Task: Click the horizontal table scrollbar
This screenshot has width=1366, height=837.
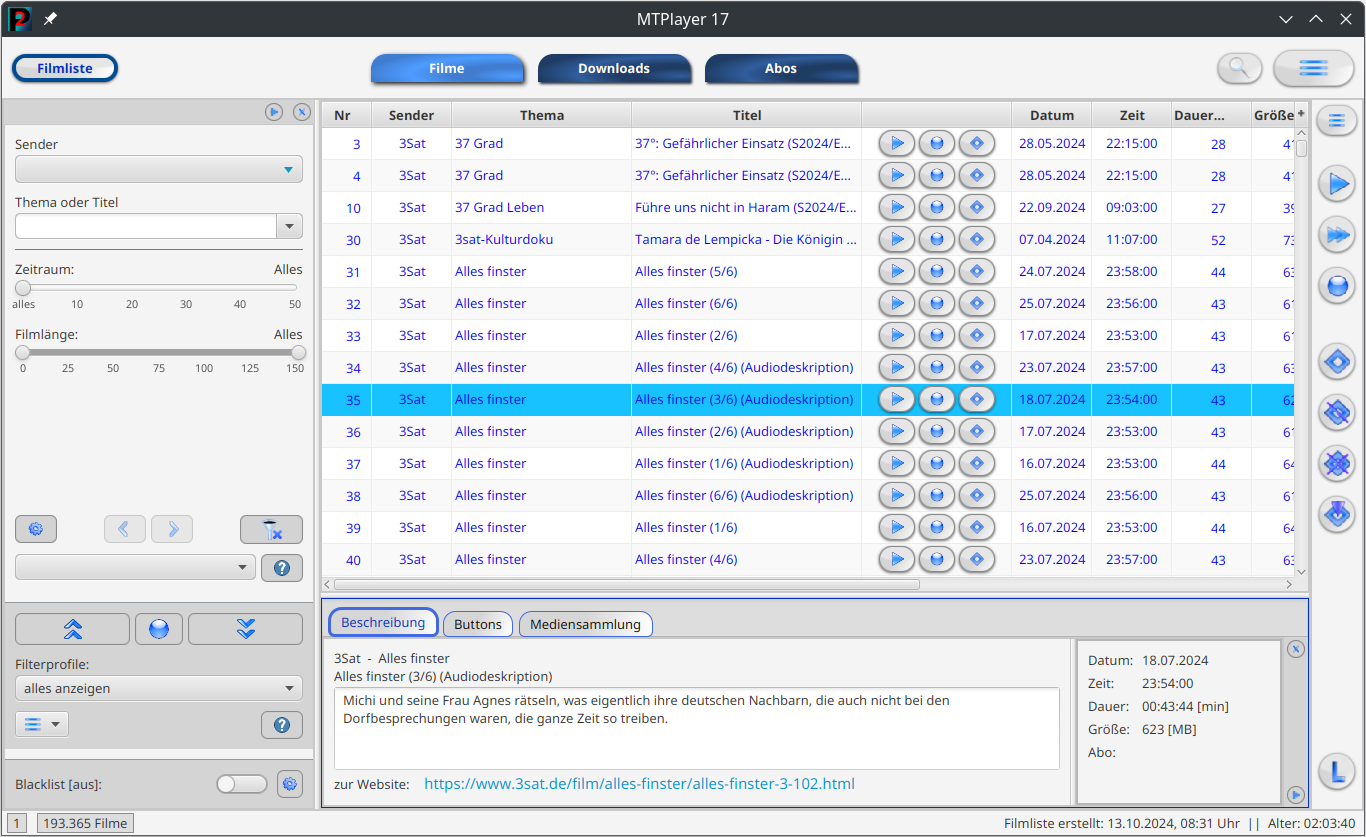Action: point(626,584)
